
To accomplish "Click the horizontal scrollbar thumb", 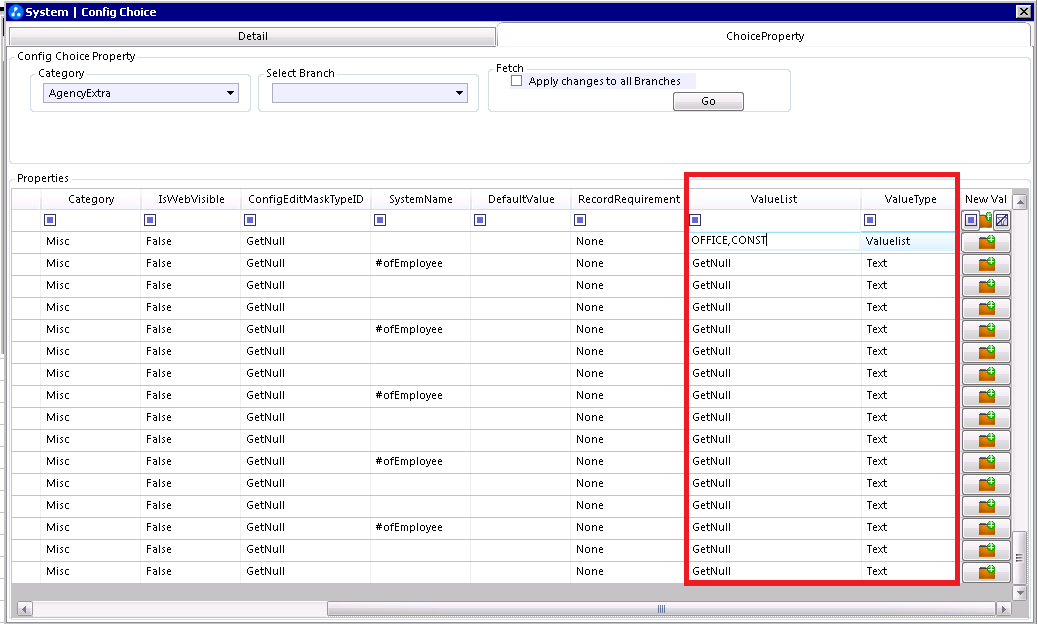I will click(x=661, y=609).
